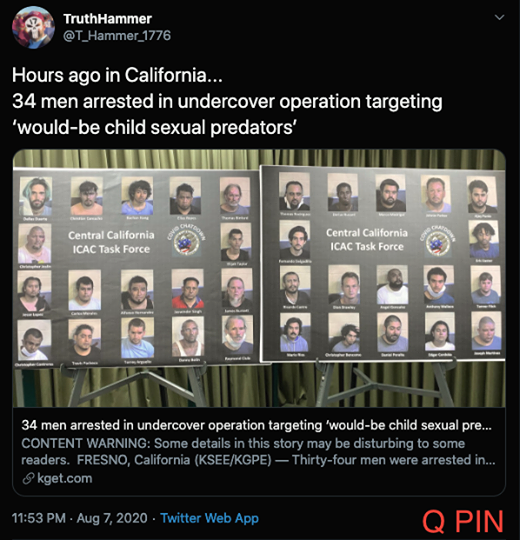Click the COVID Chatdown seal on right poster
The height and width of the screenshot is (540, 520).
pos(438,240)
